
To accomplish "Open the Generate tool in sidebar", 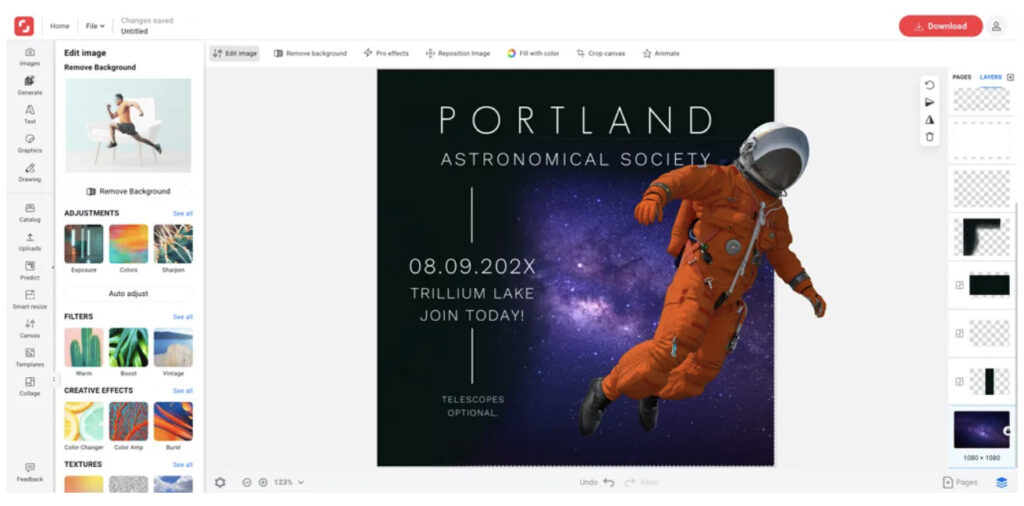I will [29, 85].
